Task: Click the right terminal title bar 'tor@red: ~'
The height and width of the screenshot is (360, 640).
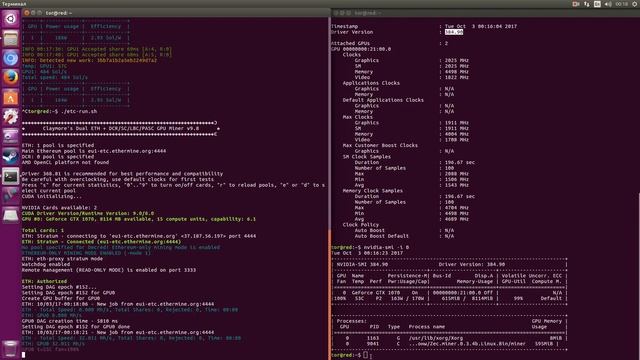Action: (367, 13)
